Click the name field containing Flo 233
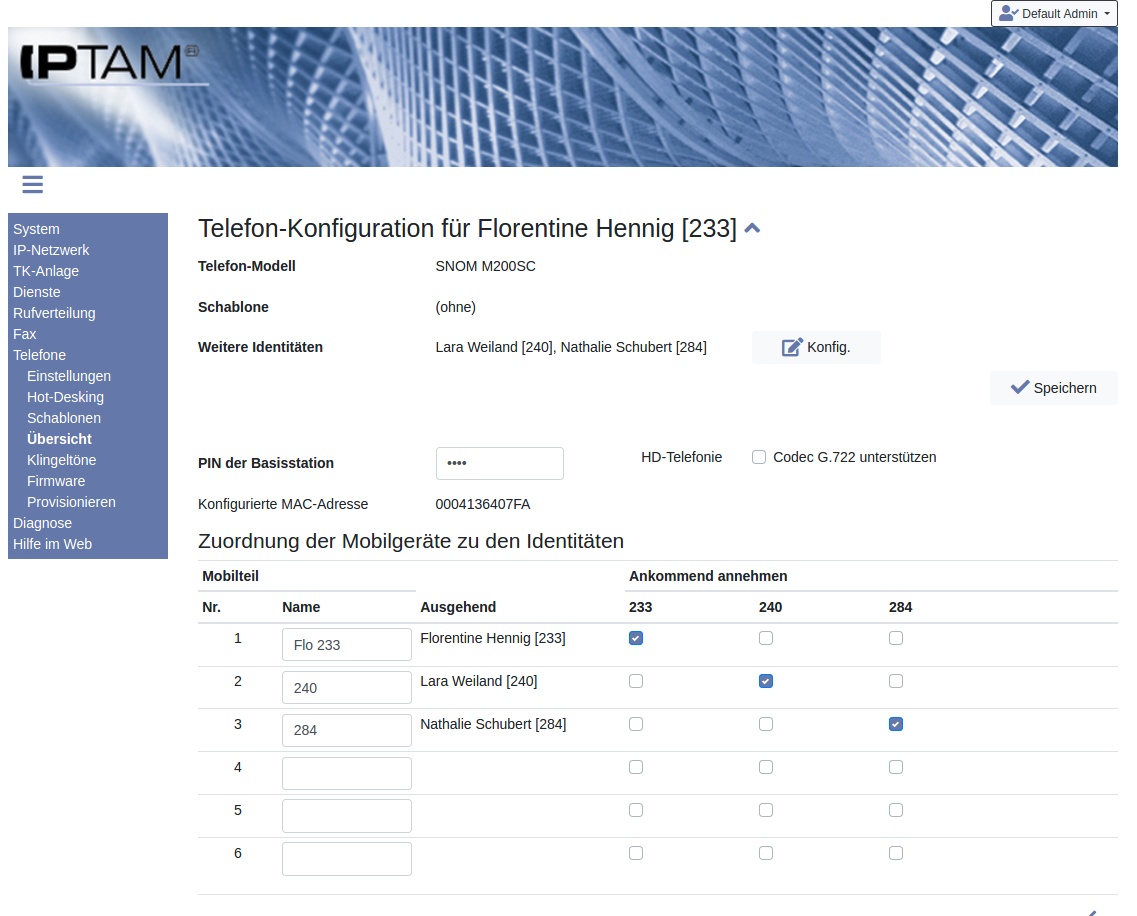This screenshot has width=1137, height=916. (x=346, y=645)
